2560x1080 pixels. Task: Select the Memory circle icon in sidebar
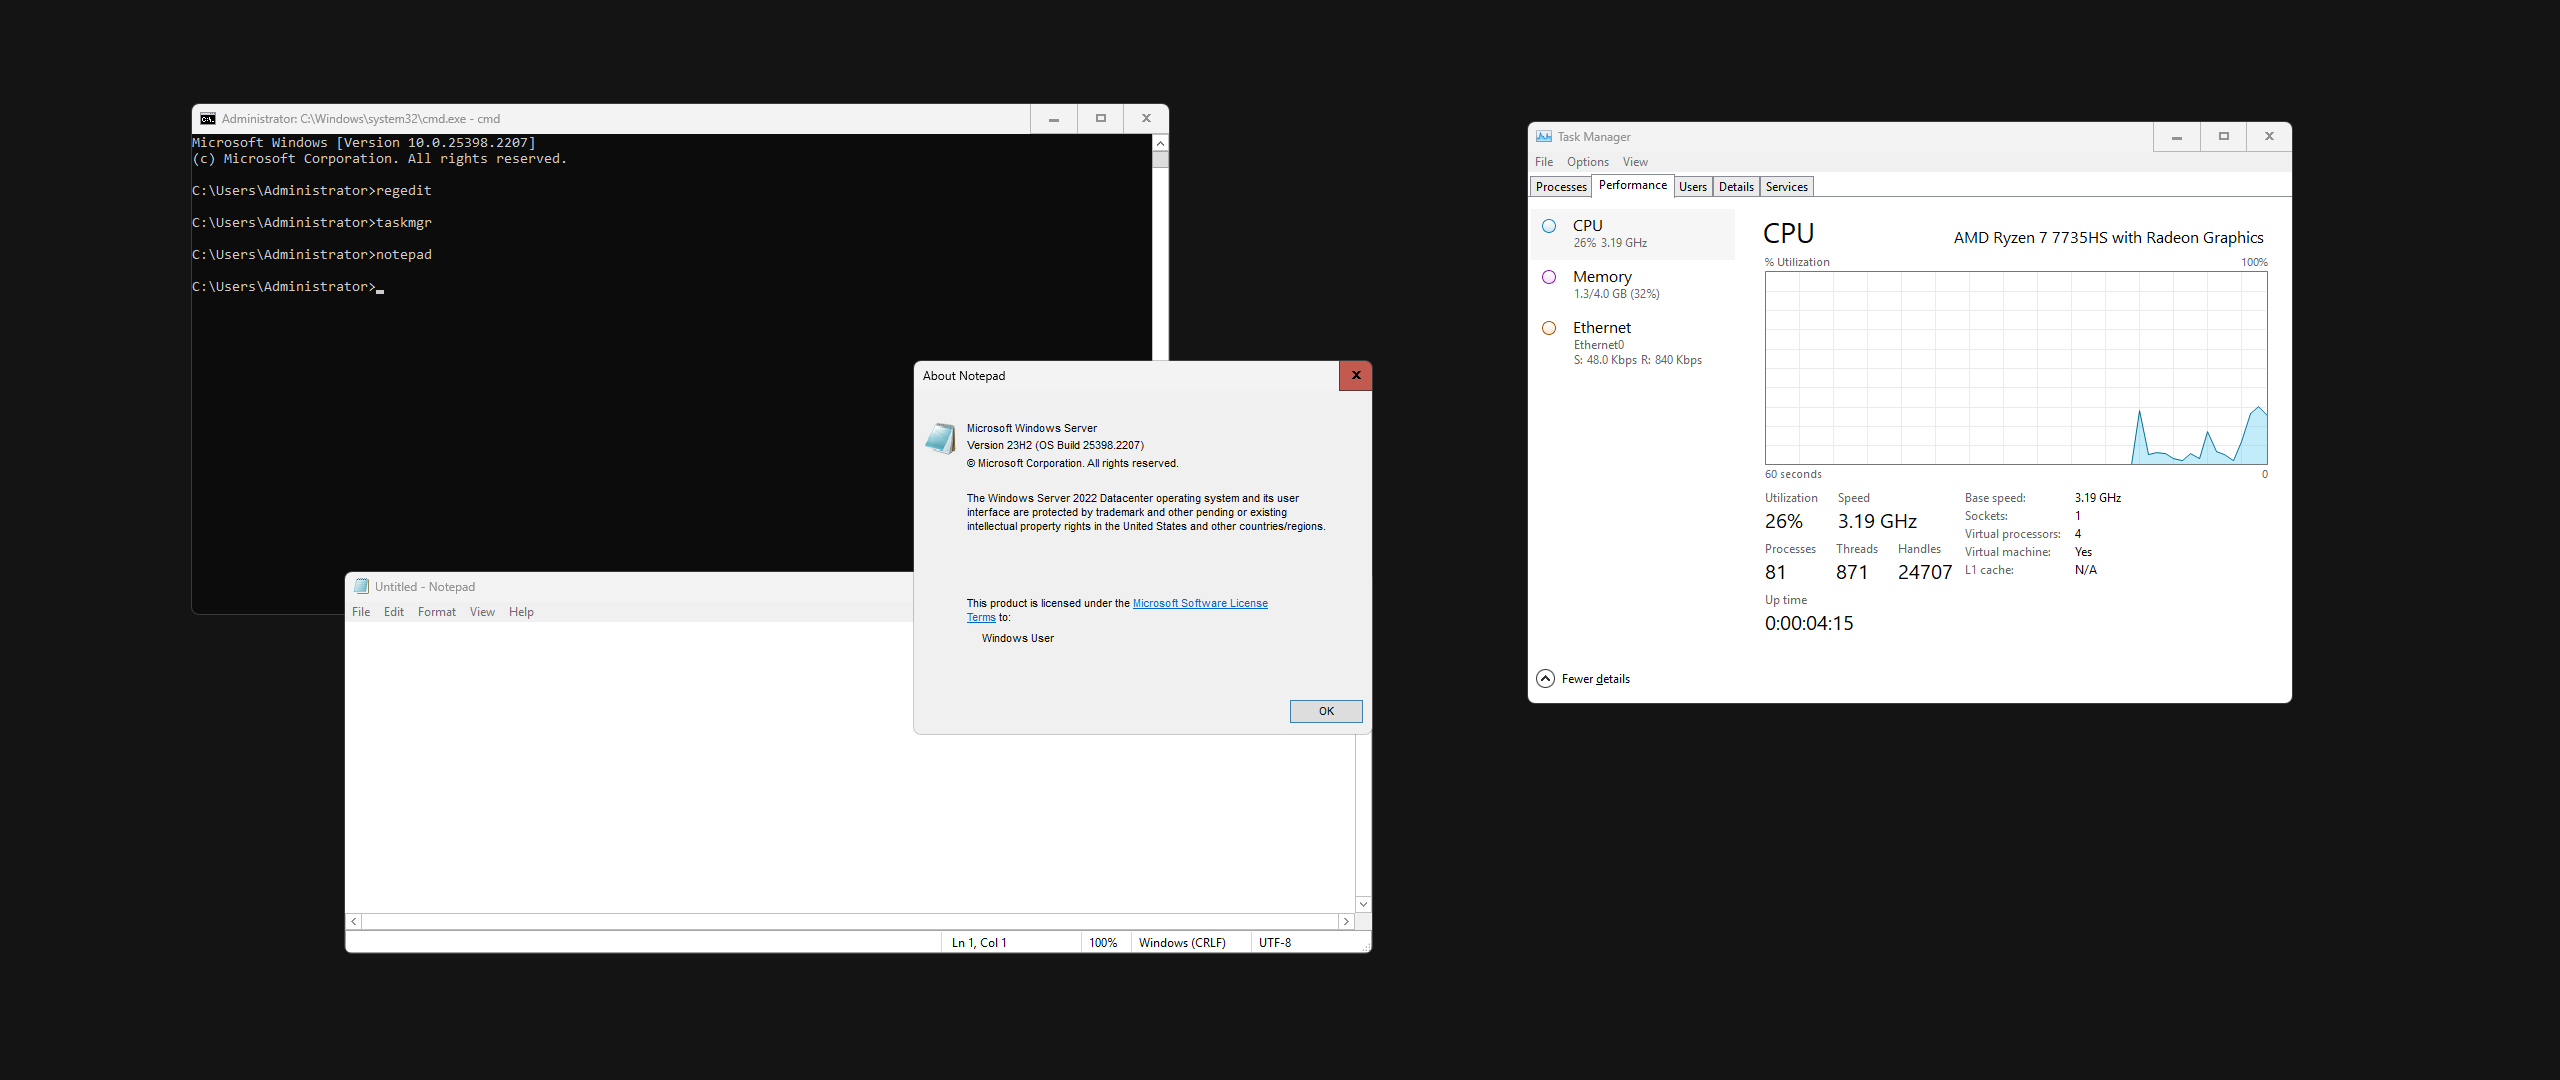pyautogui.click(x=1549, y=277)
